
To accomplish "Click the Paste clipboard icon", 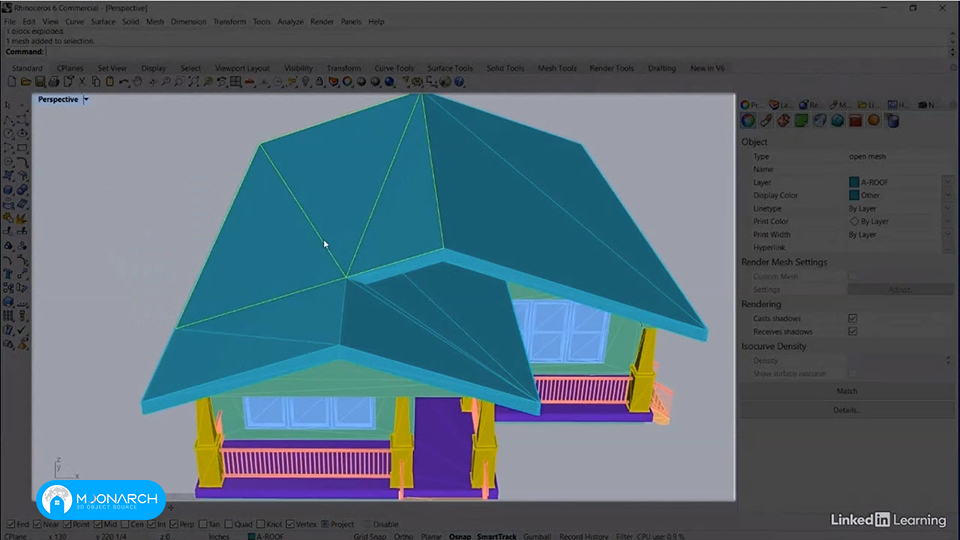I will pyautogui.click(x=110, y=81).
